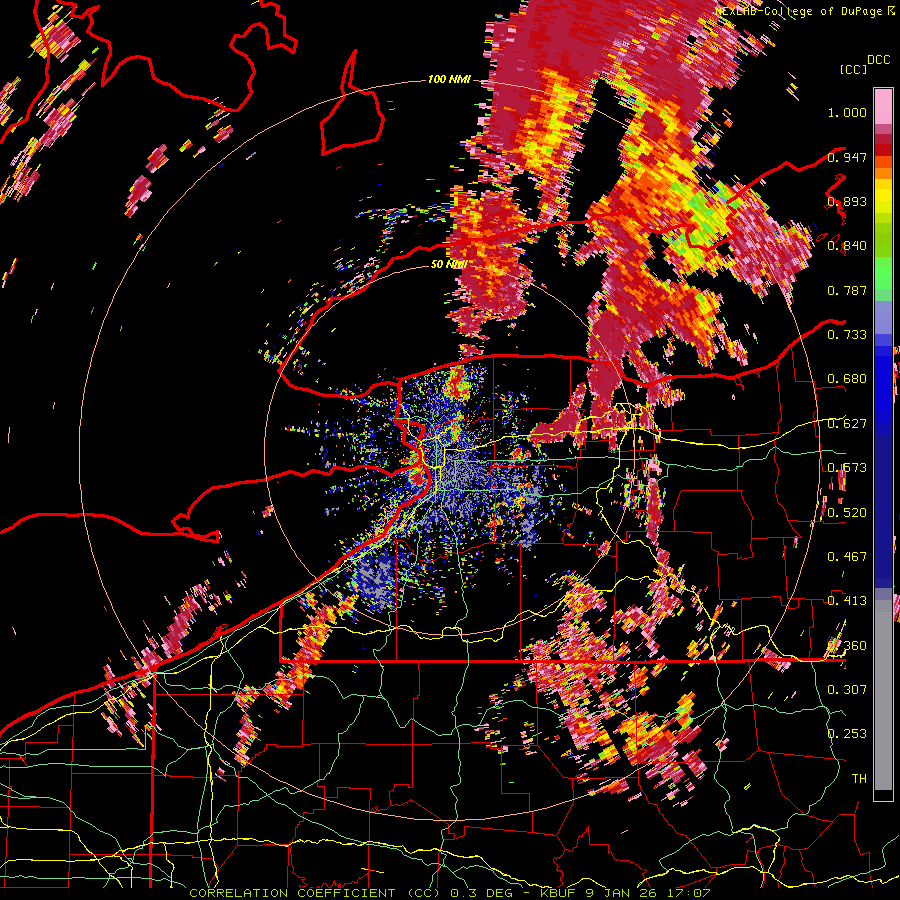Click the 0.893 scale value
This screenshot has height=900, width=900.
(x=847, y=201)
